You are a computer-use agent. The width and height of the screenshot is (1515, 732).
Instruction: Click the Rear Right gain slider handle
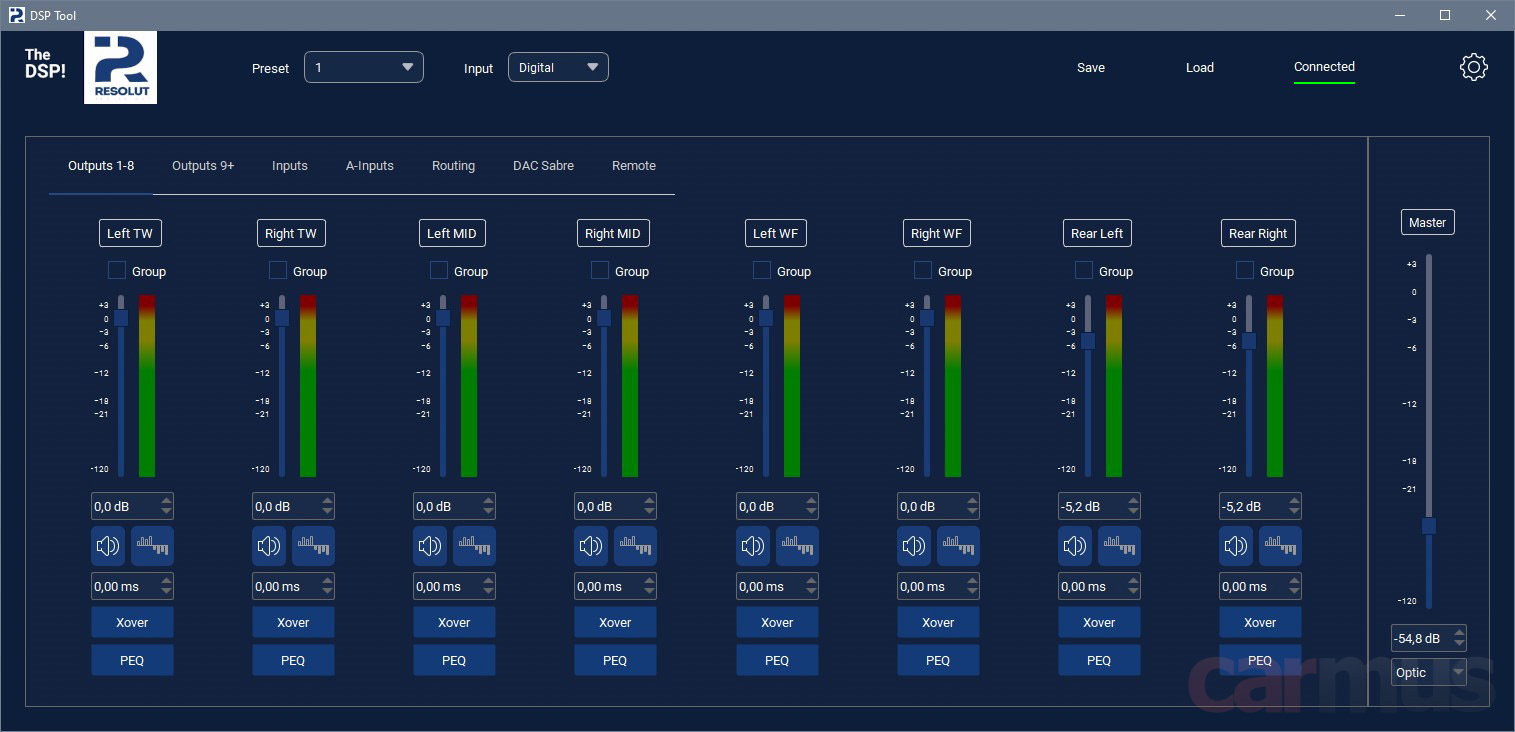tap(1249, 341)
